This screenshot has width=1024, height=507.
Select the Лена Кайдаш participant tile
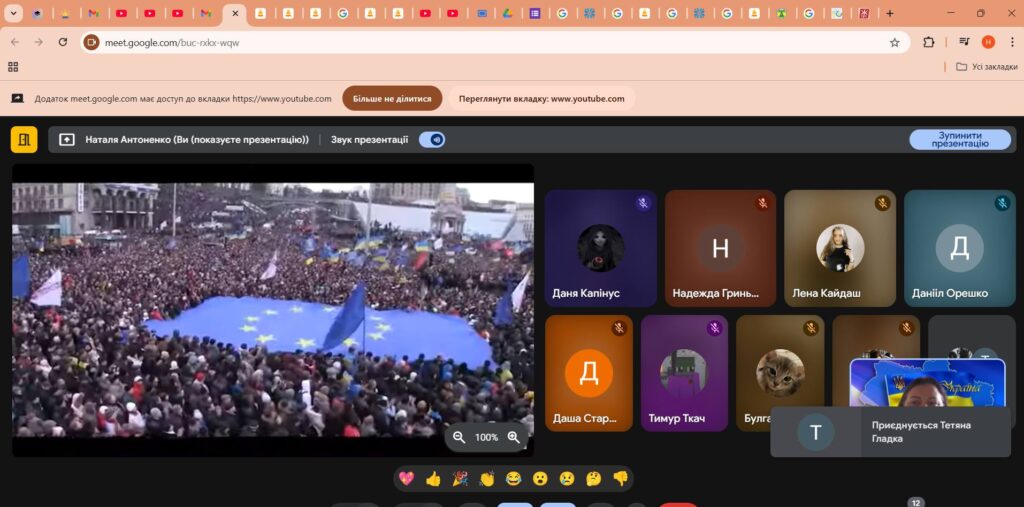pyautogui.click(x=840, y=248)
